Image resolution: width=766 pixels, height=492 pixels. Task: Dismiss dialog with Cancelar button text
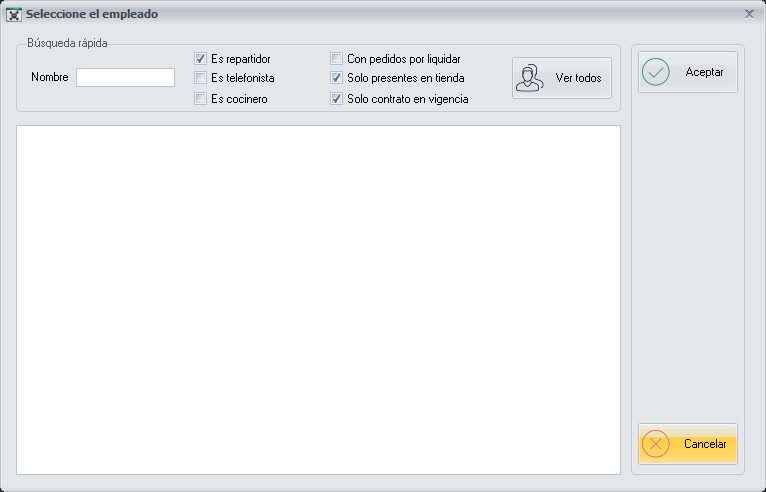pos(705,444)
